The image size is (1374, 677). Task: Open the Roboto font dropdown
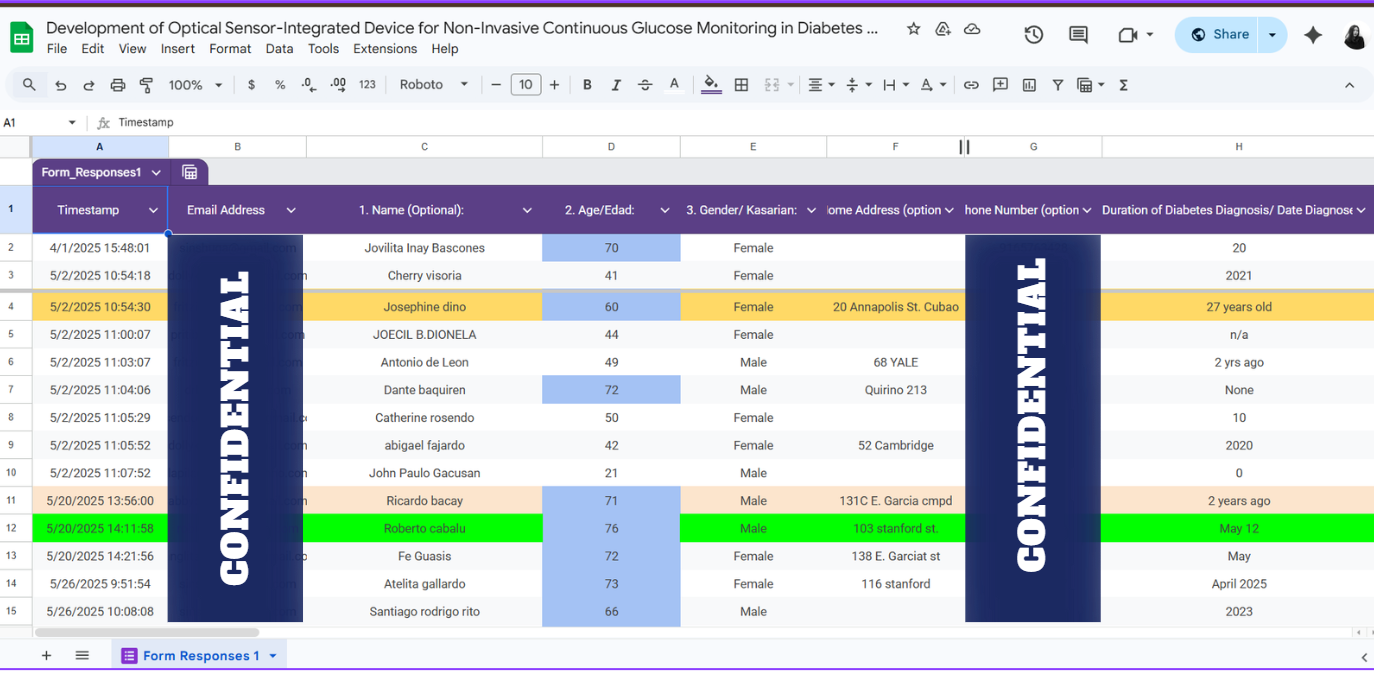pos(434,85)
